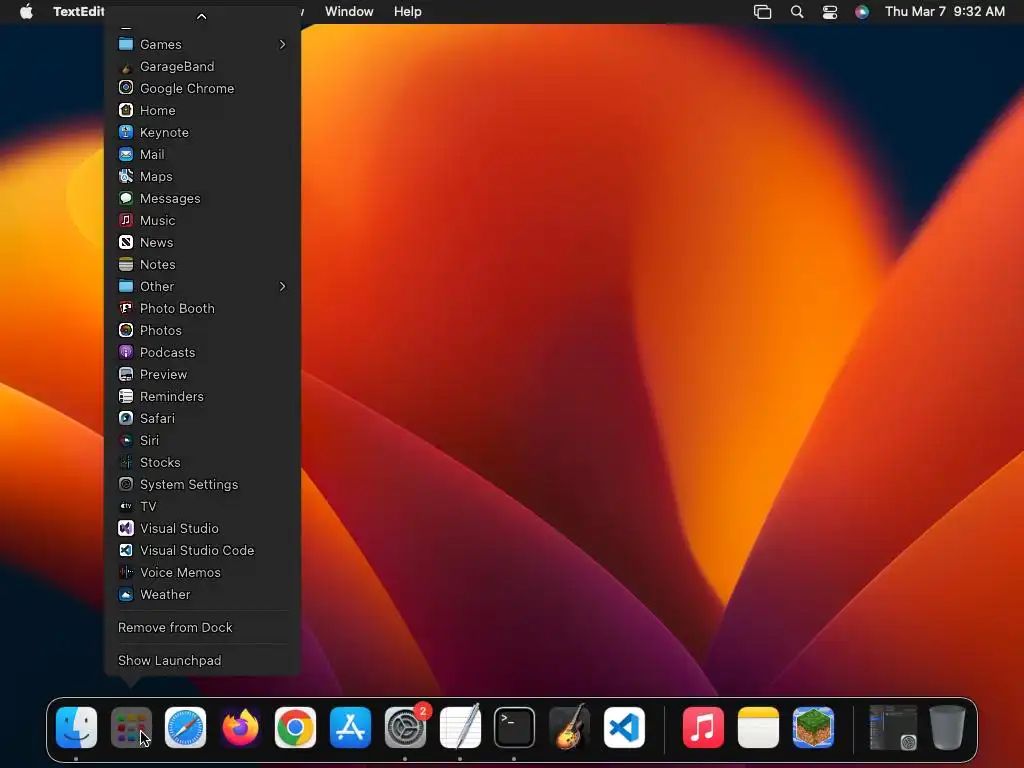The height and width of the screenshot is (768, 1024).
Task: Select Visual Studio from the app list
Action: click(x=202, y=528)
